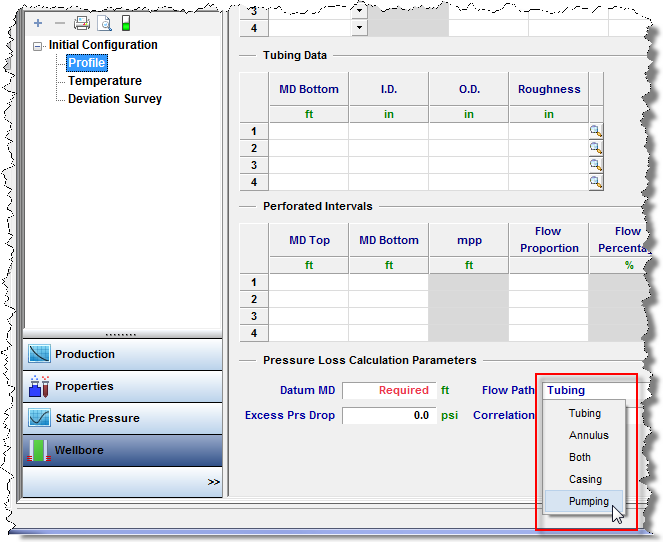
Task: Click magnifier icon in Tubing Data row 1
Action: coord(596,131)
